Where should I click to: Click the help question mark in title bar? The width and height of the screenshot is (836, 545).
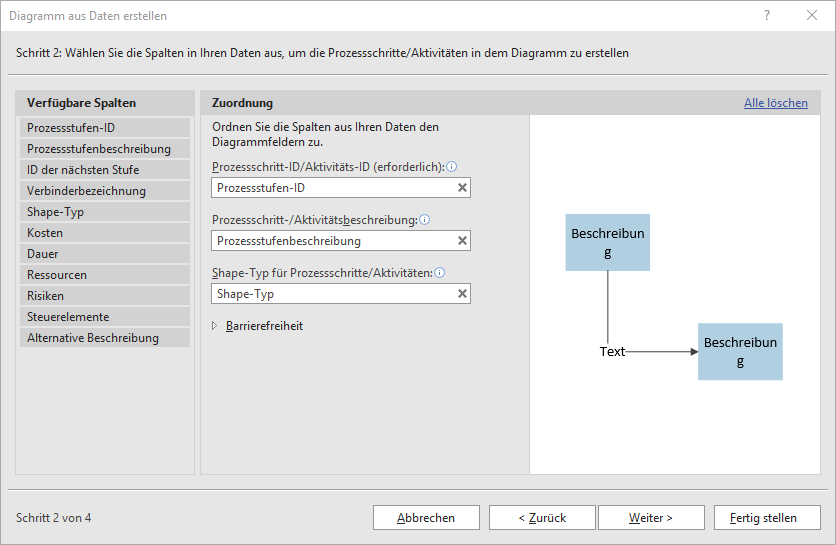click(x=767, y=16)
